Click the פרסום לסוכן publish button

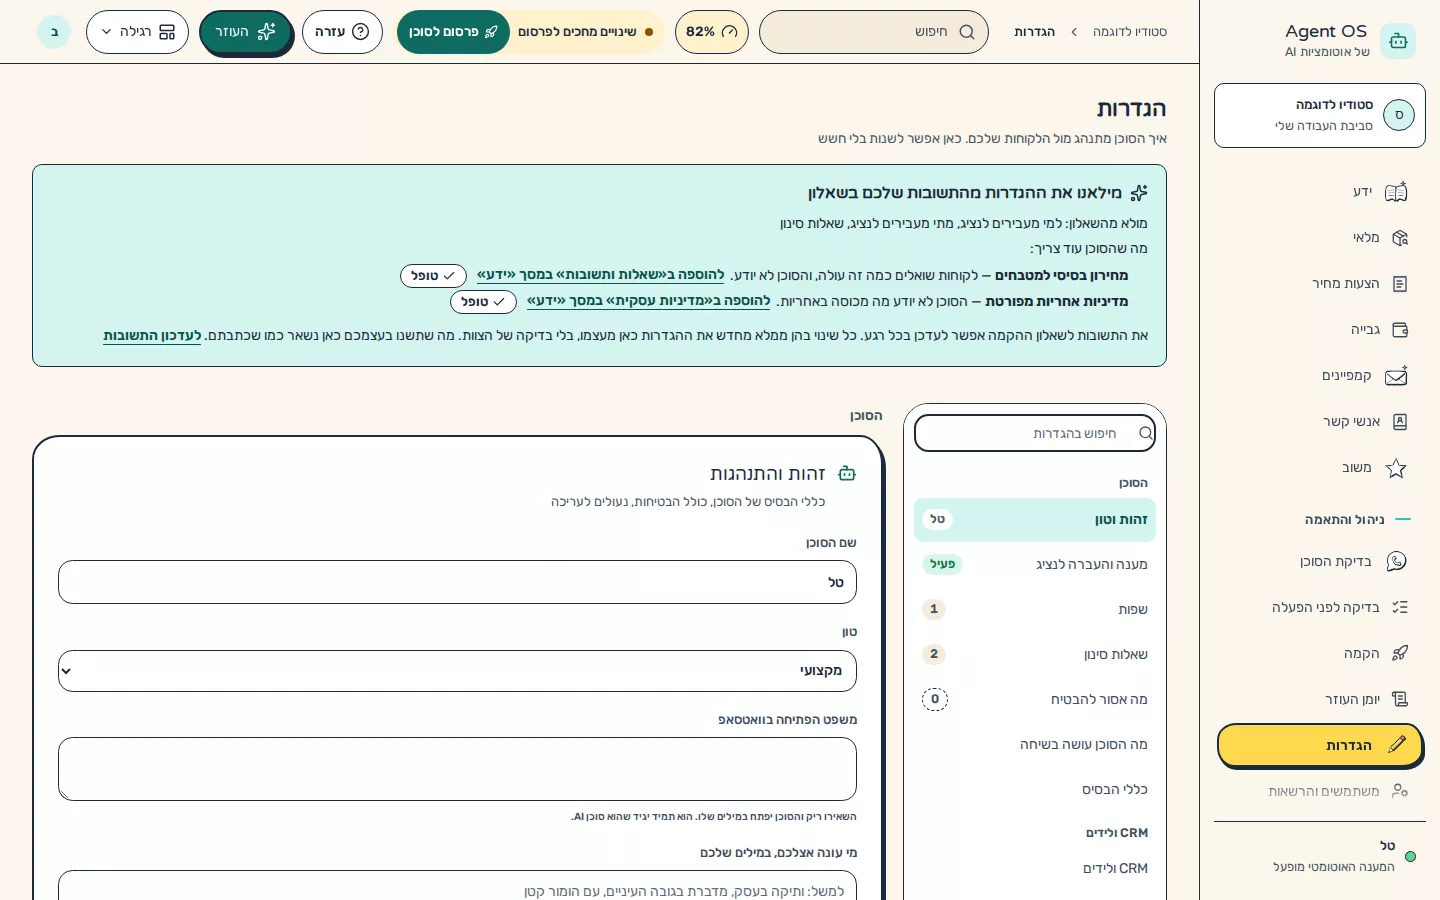(453, 32)
